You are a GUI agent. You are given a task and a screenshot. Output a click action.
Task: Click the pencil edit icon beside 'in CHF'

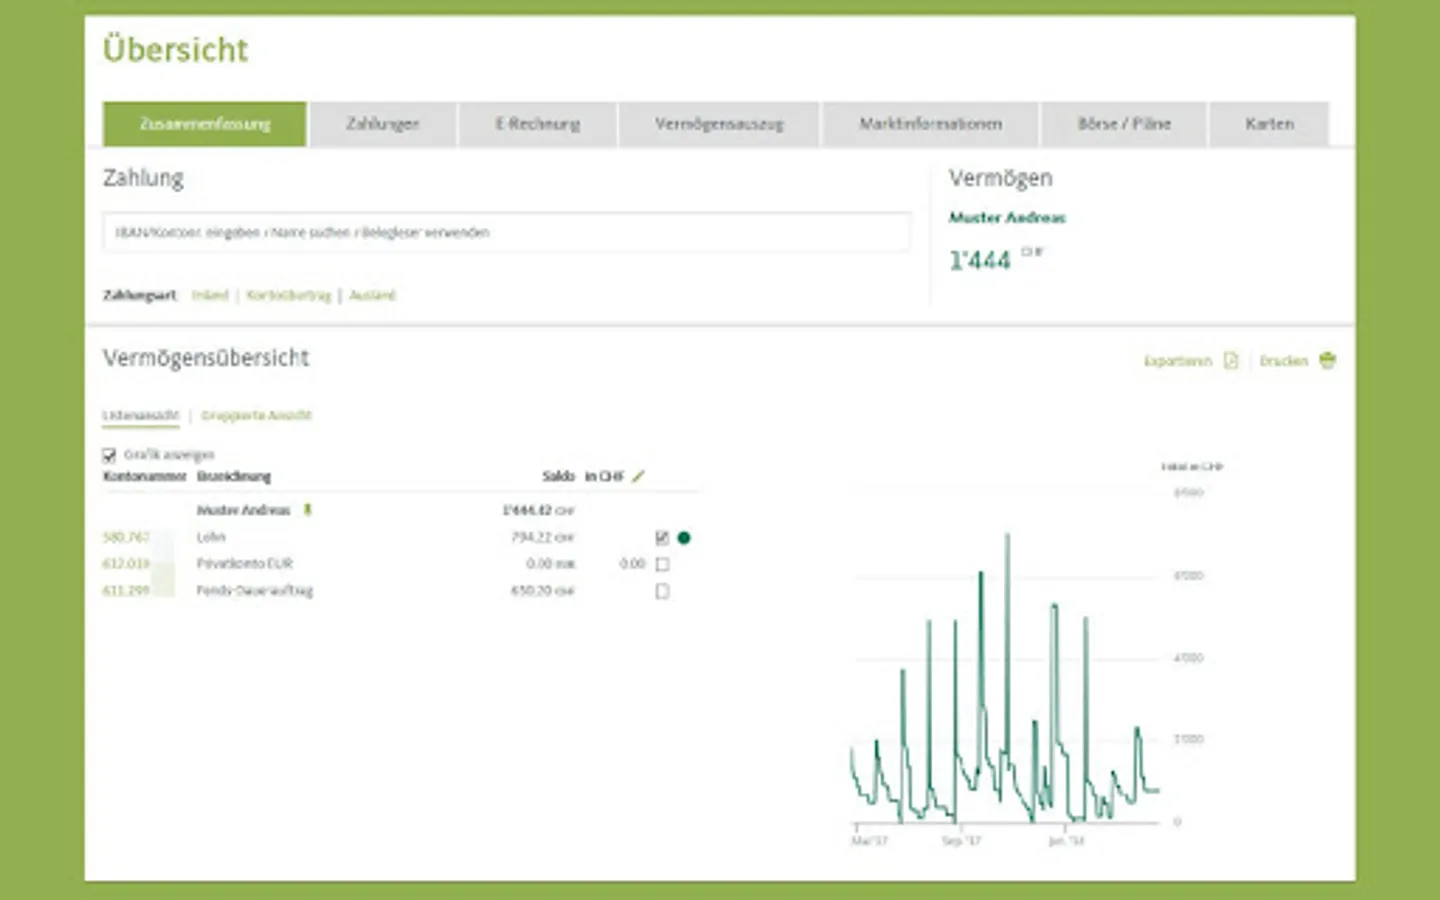click(x=638, y=476)
